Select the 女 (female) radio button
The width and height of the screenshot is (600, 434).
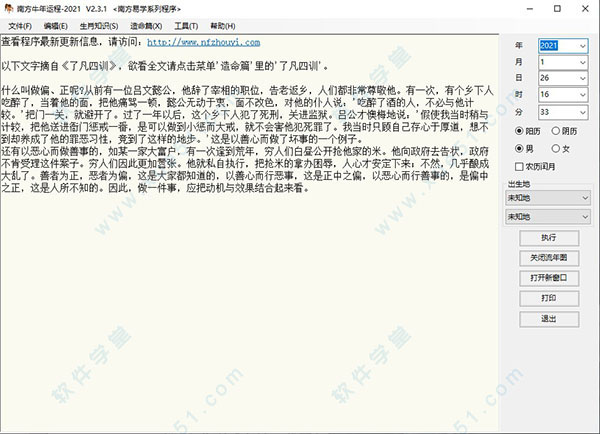[x=555, y=148]
